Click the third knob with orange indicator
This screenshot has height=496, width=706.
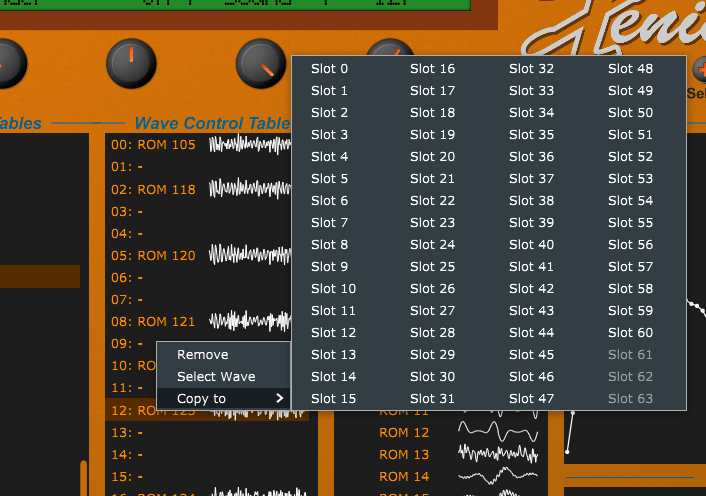click(x=260, y=64)
